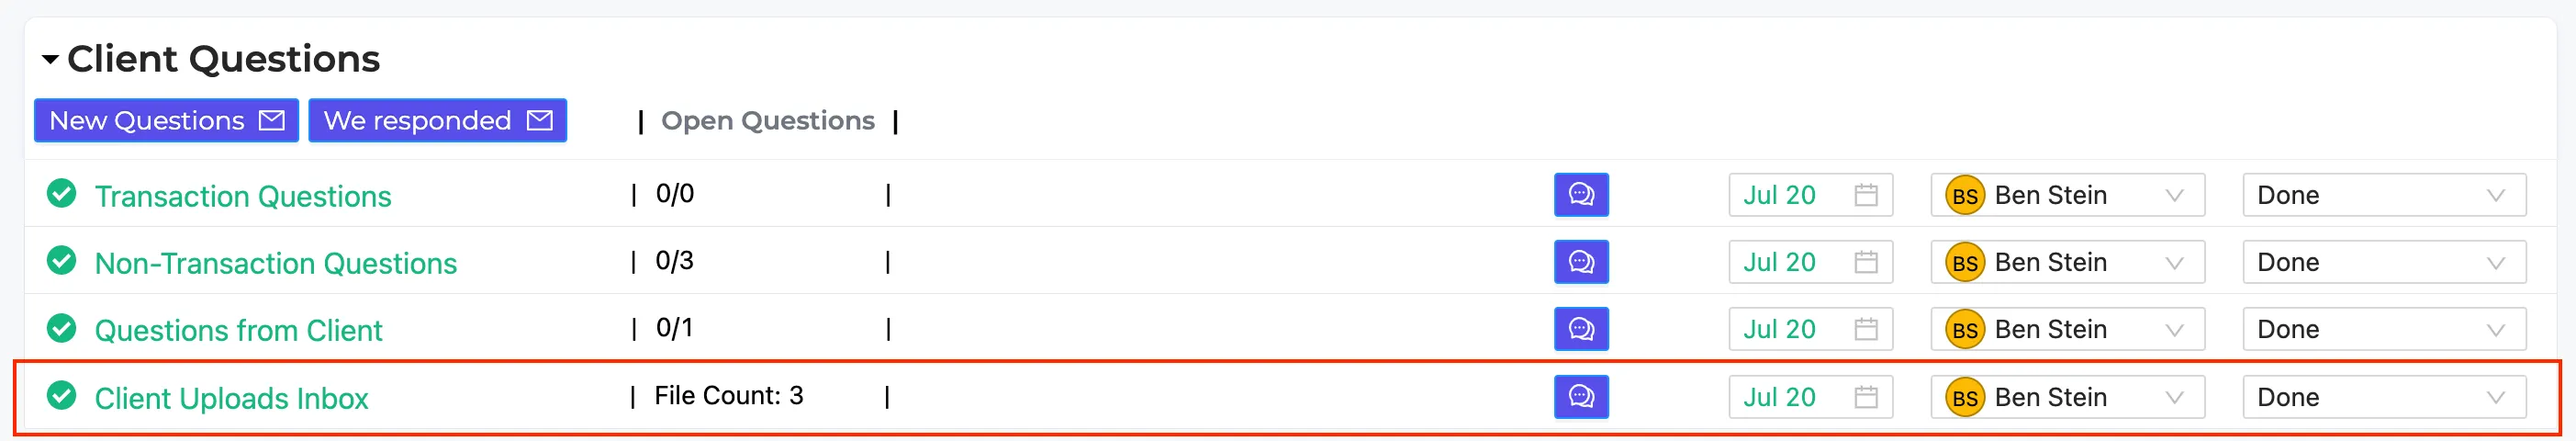Open chat icon for Client Uploads Inbox
The width and height of the screenshot is (2576, 441).
[1581, 397]
